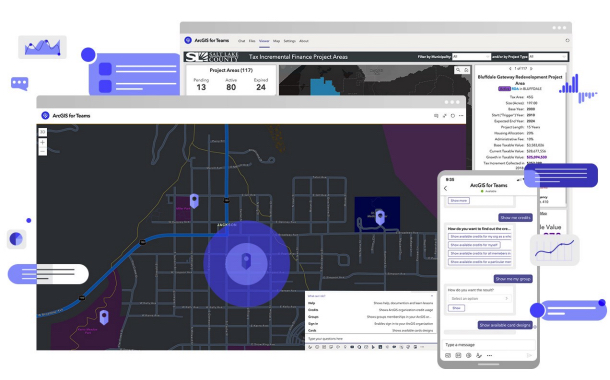Click the 'Type your questions here' field
Image resolution: width=610 pixels, height=380 pixels.
point(370,339)
